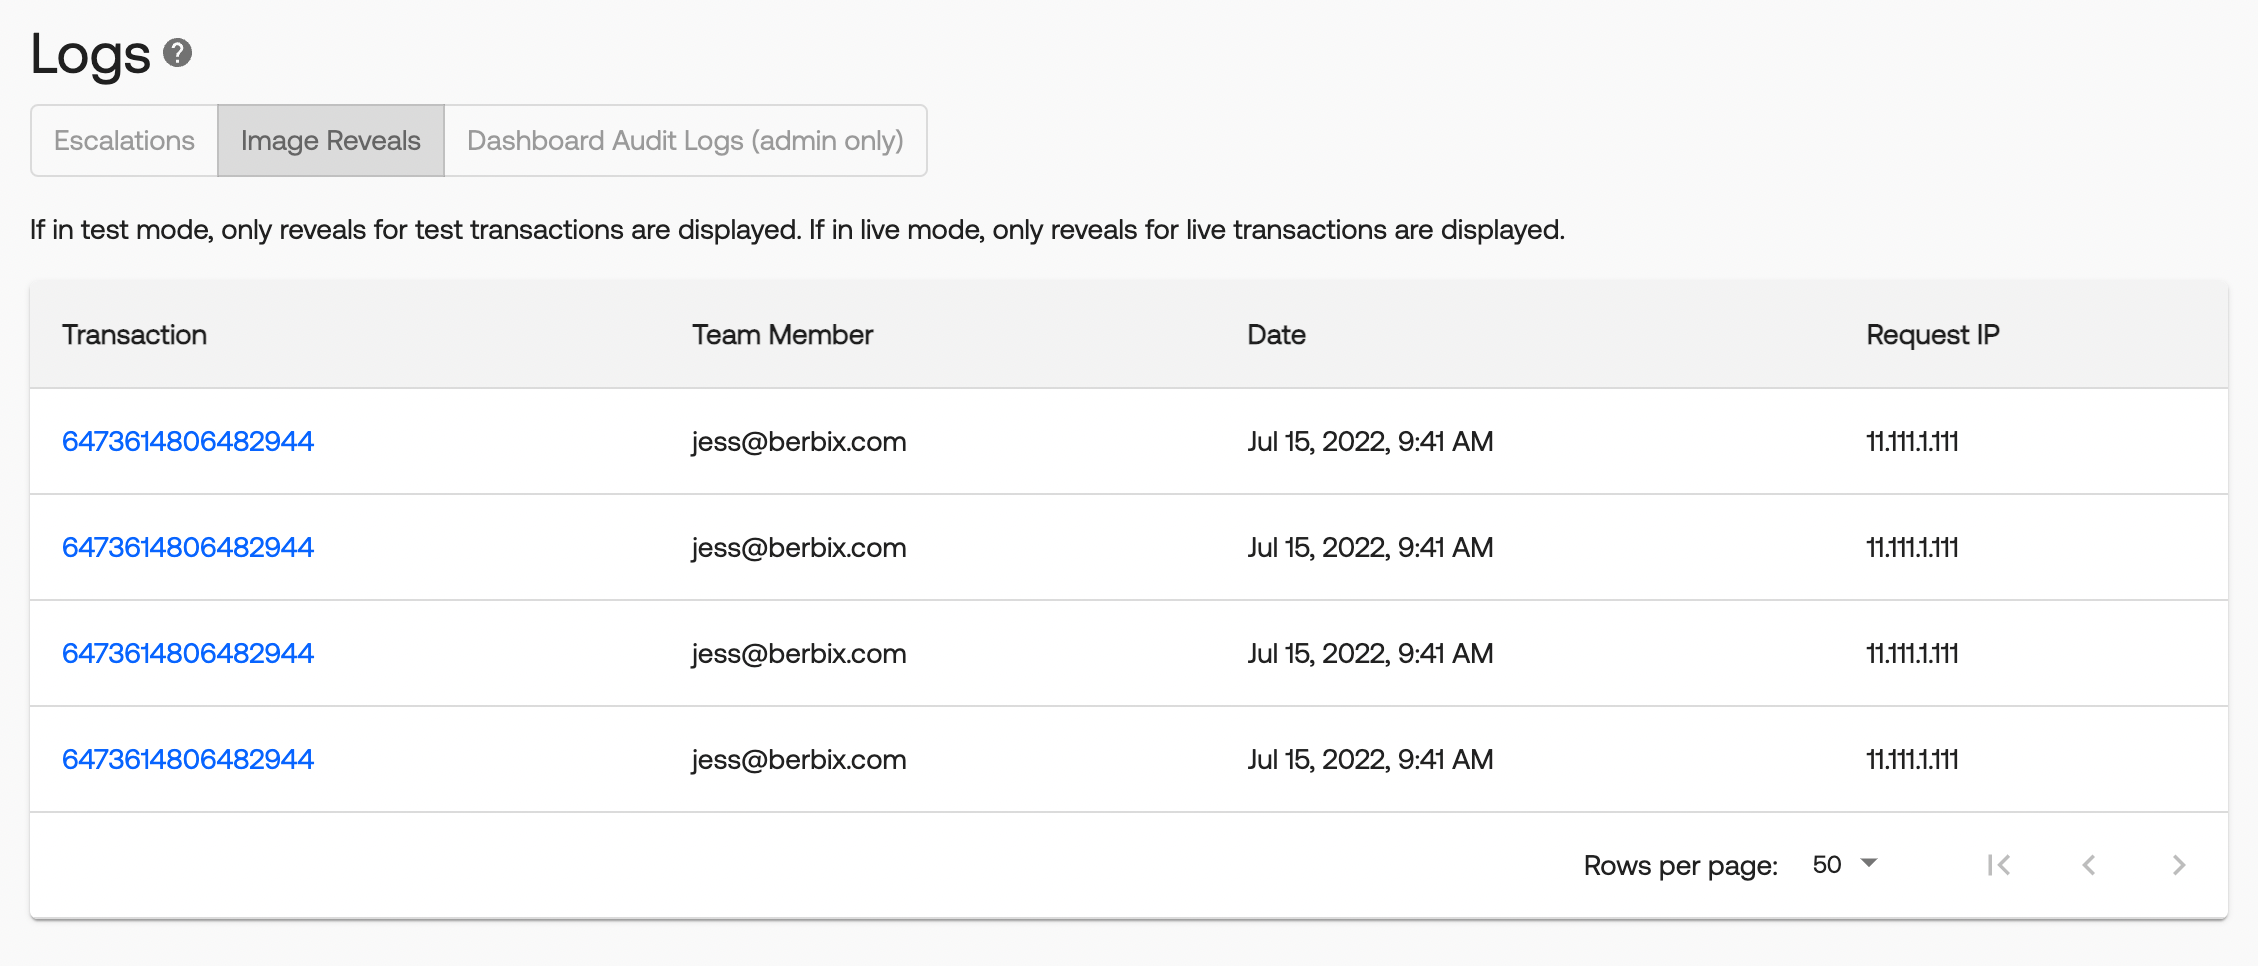
Task: Open the transaction link in the first row
Action: (x=188, y=441)
